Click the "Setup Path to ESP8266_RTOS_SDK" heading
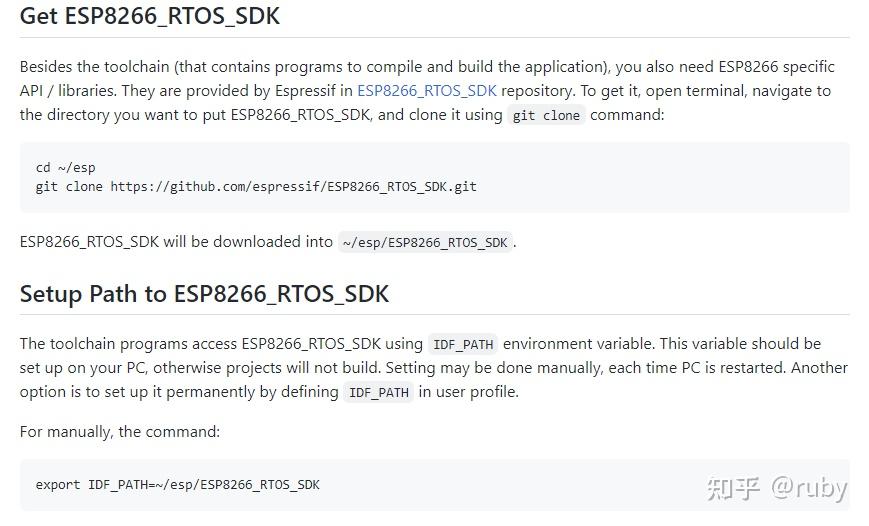 204,294
